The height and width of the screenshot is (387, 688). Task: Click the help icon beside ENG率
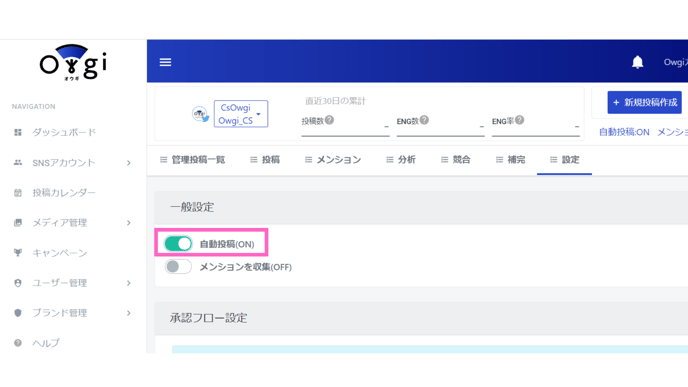[520, 120]
